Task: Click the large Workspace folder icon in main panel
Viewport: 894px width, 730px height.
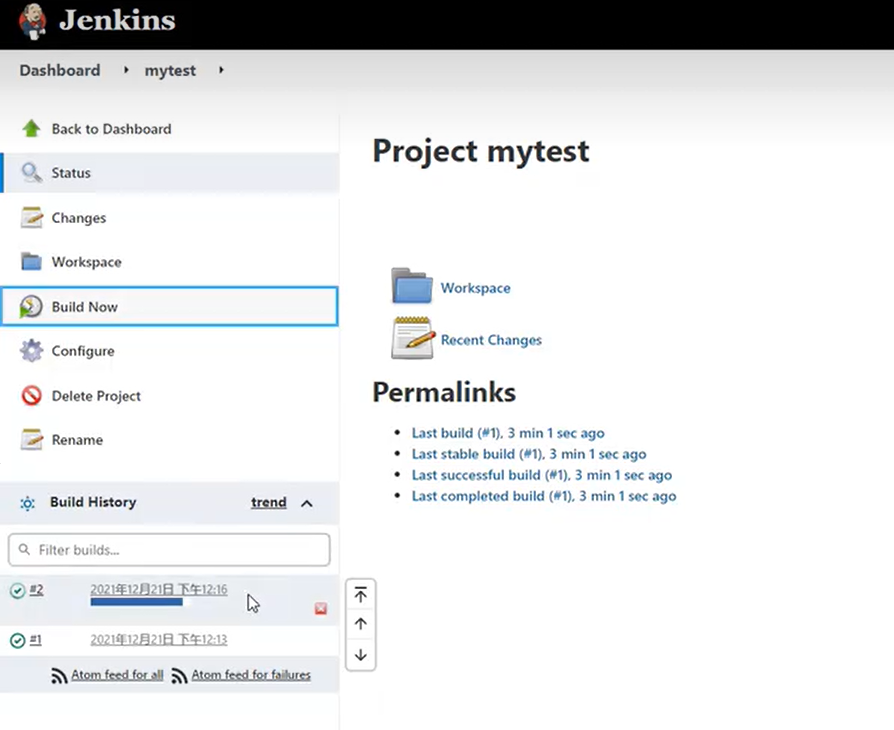Action: (x=412, y=286)
